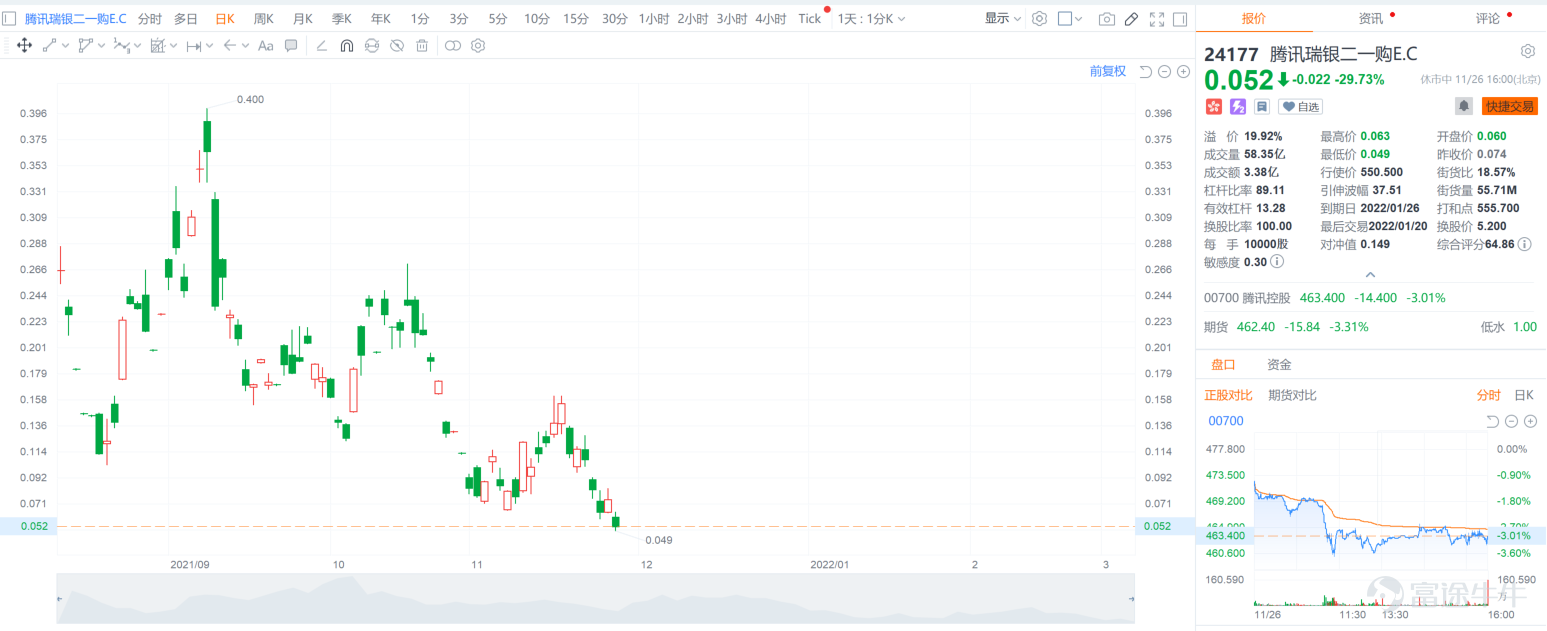
Task: Select the wave pattern drawing tool
Action: (x=121, y=45)
